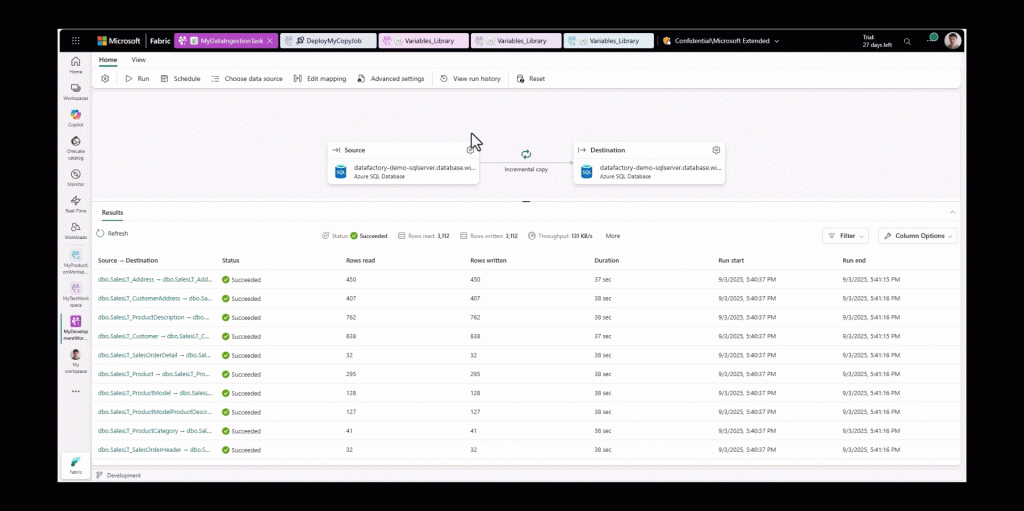This screenshot has width=1024, height=511.
Task: Close the MyDataIngestionTask tab
Action: 271,41
